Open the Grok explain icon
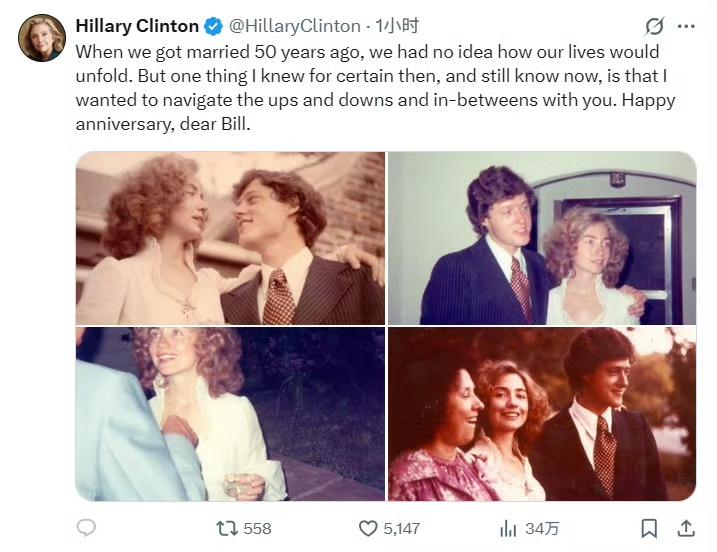This screenshot has width=717, height=552. point(655,26)
